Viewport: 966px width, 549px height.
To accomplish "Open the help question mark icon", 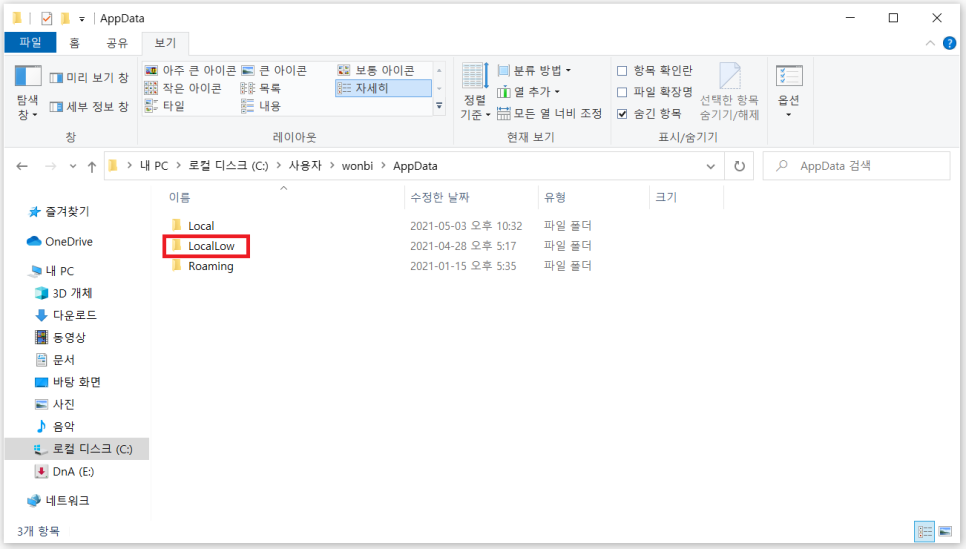I will pyautogui.click(x=949, y=43).
